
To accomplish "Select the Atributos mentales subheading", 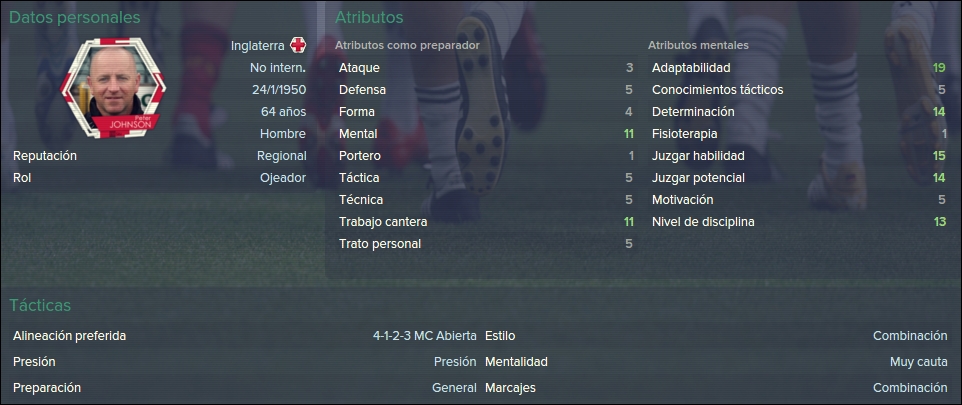I will 698,45.
